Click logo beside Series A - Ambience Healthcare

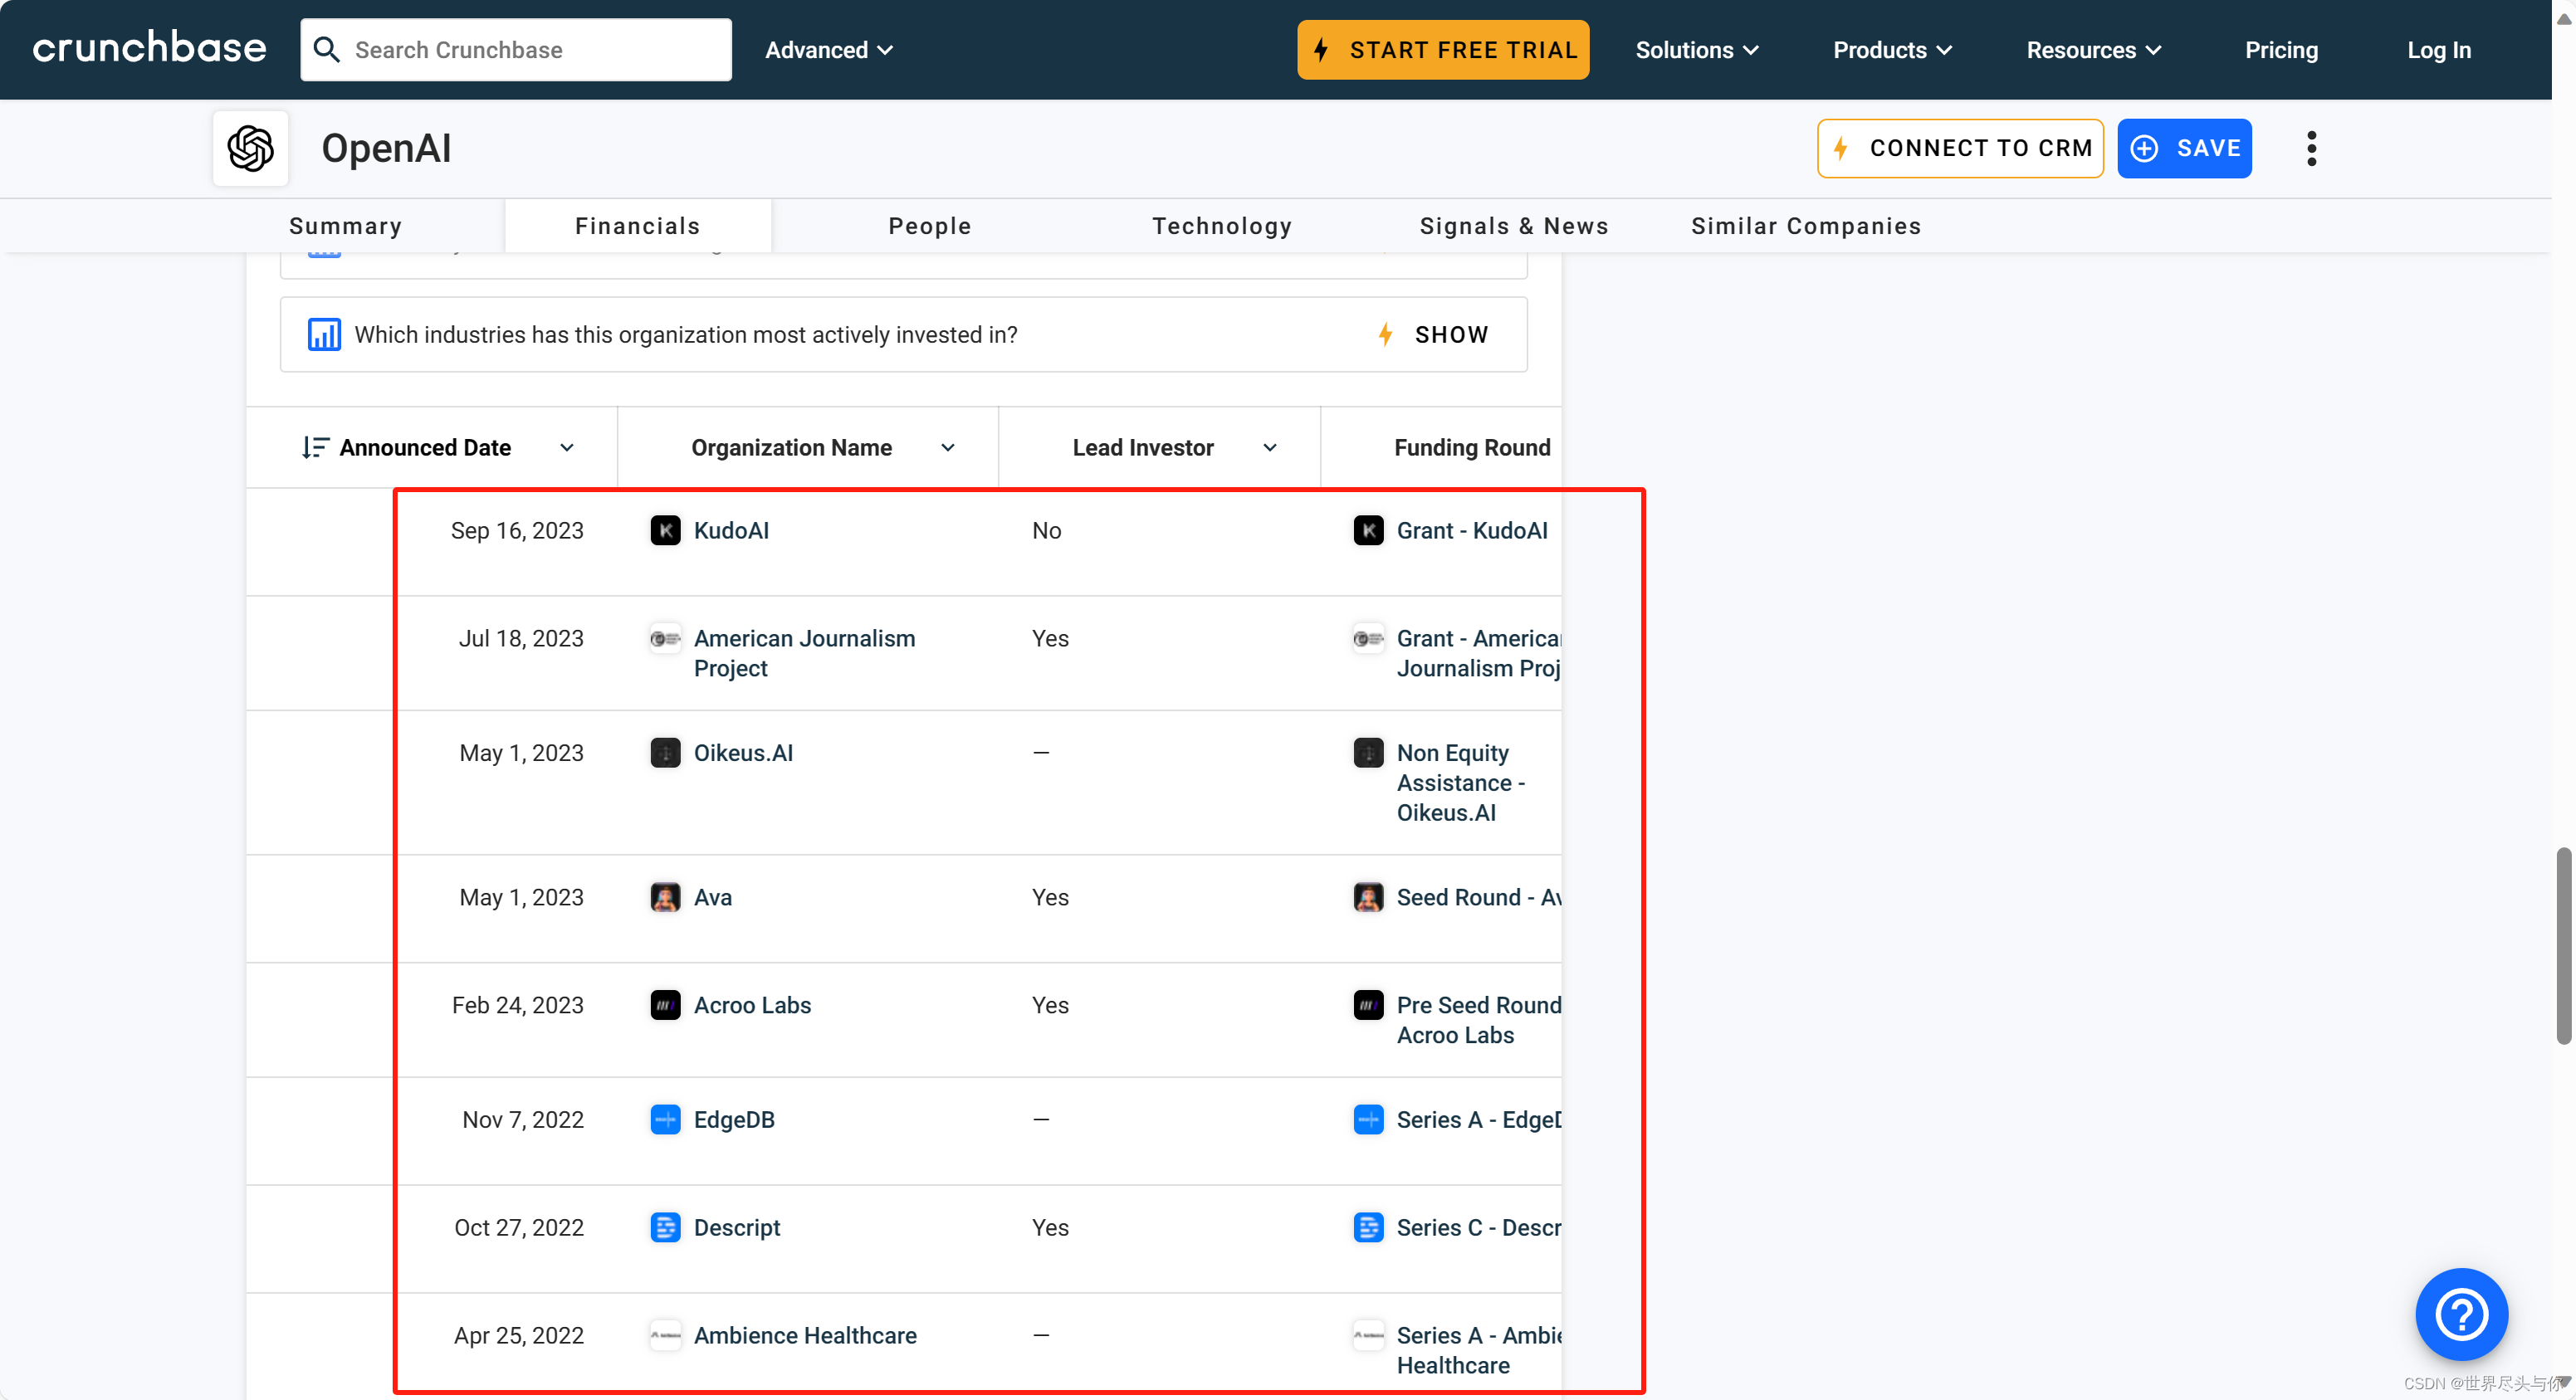tap(1368, 1335)
